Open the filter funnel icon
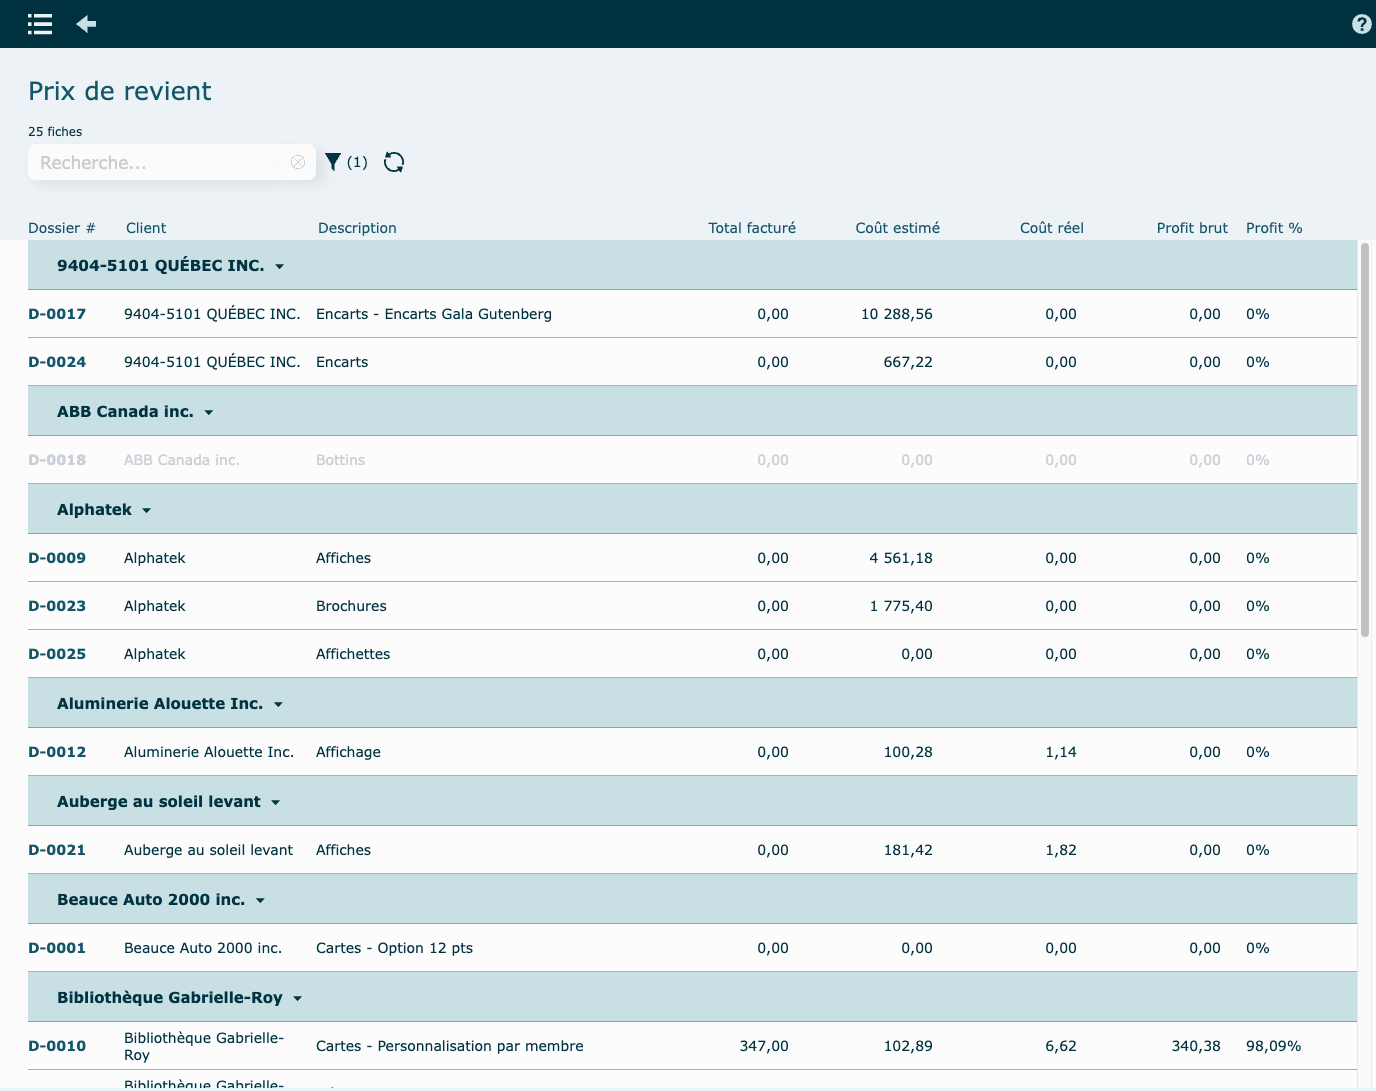Screen dimensions: 1376x1091 [x=334, y=162]
